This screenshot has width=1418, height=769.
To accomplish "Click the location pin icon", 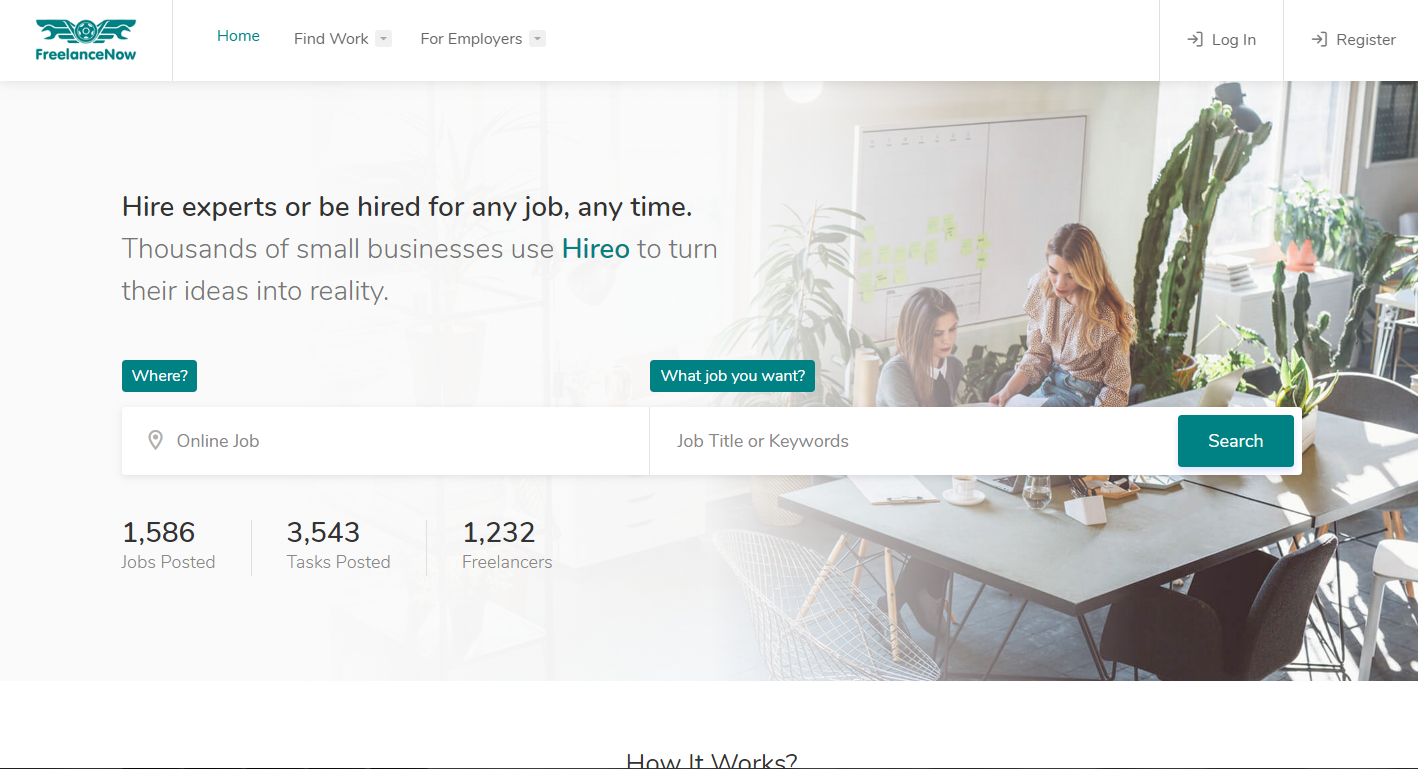I will coord(155,440).
